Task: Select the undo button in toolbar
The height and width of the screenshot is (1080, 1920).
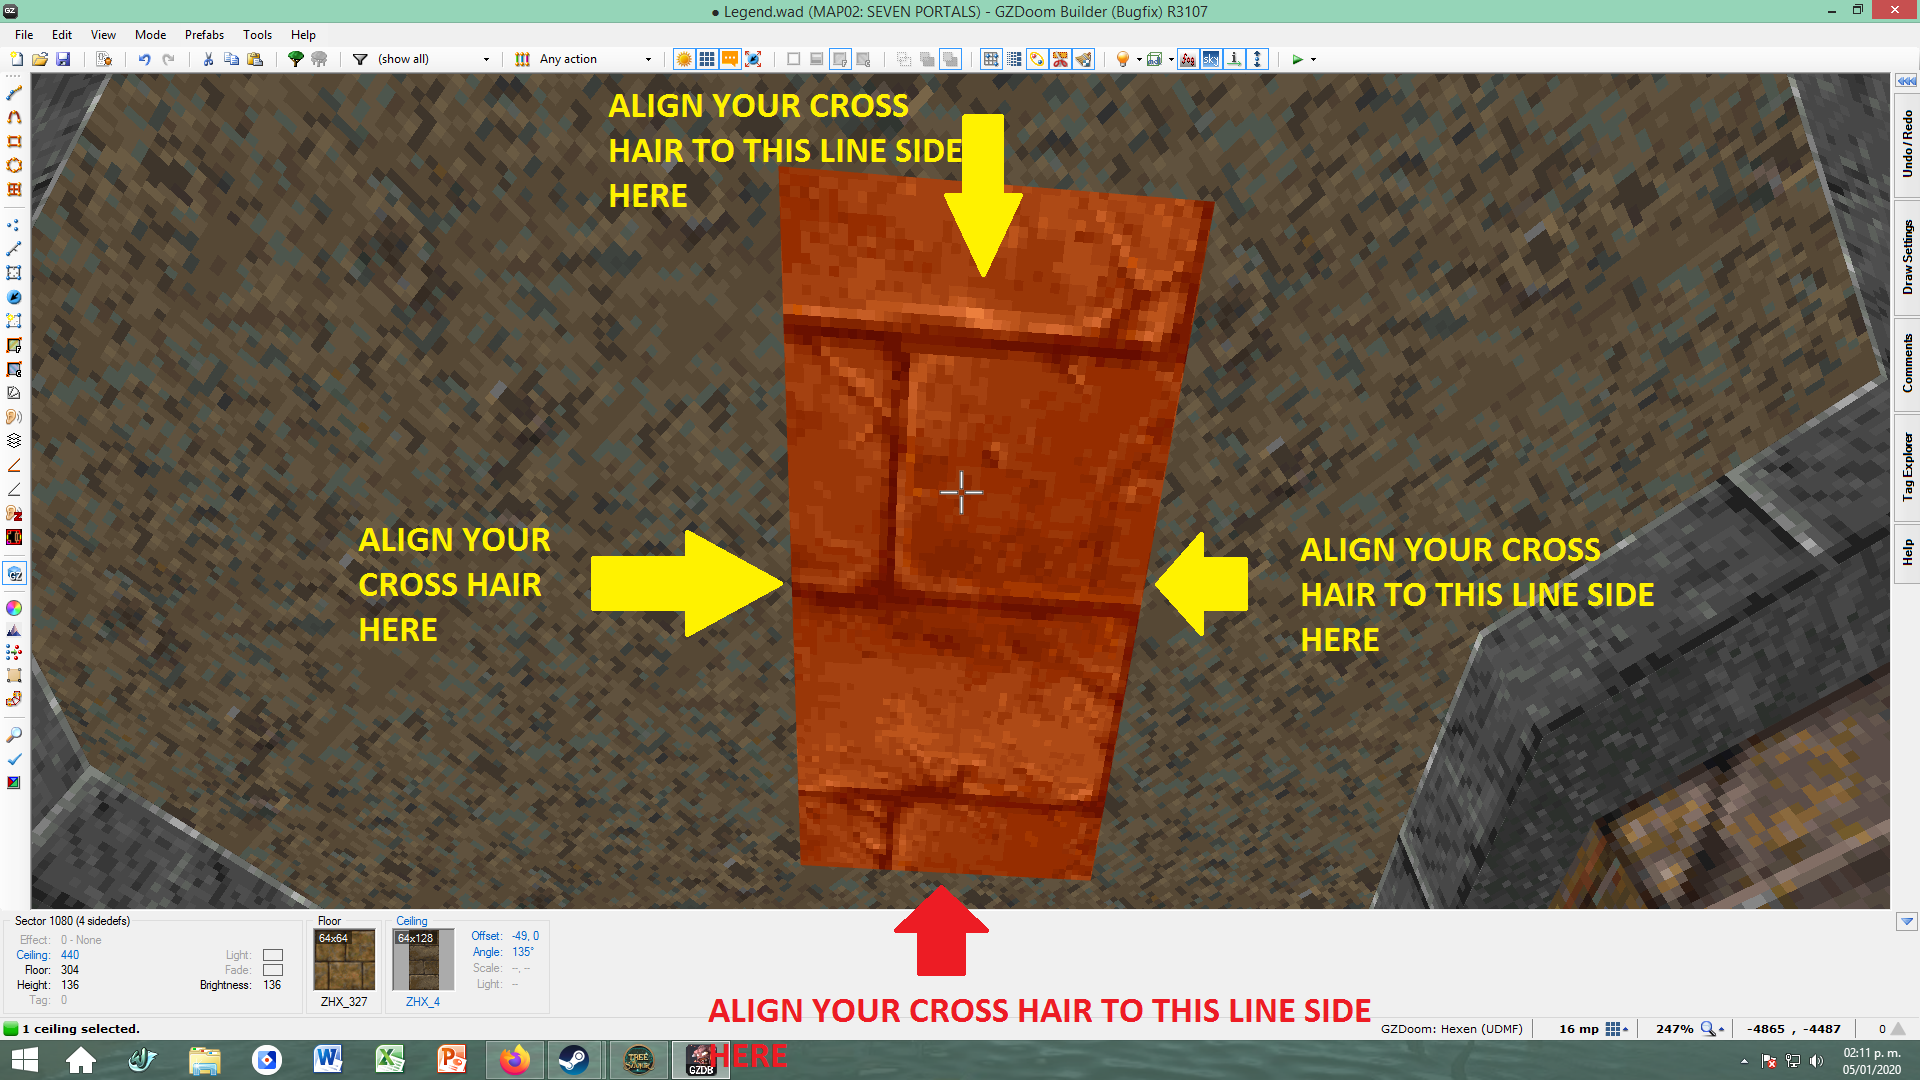Action: tap(141, 58)
